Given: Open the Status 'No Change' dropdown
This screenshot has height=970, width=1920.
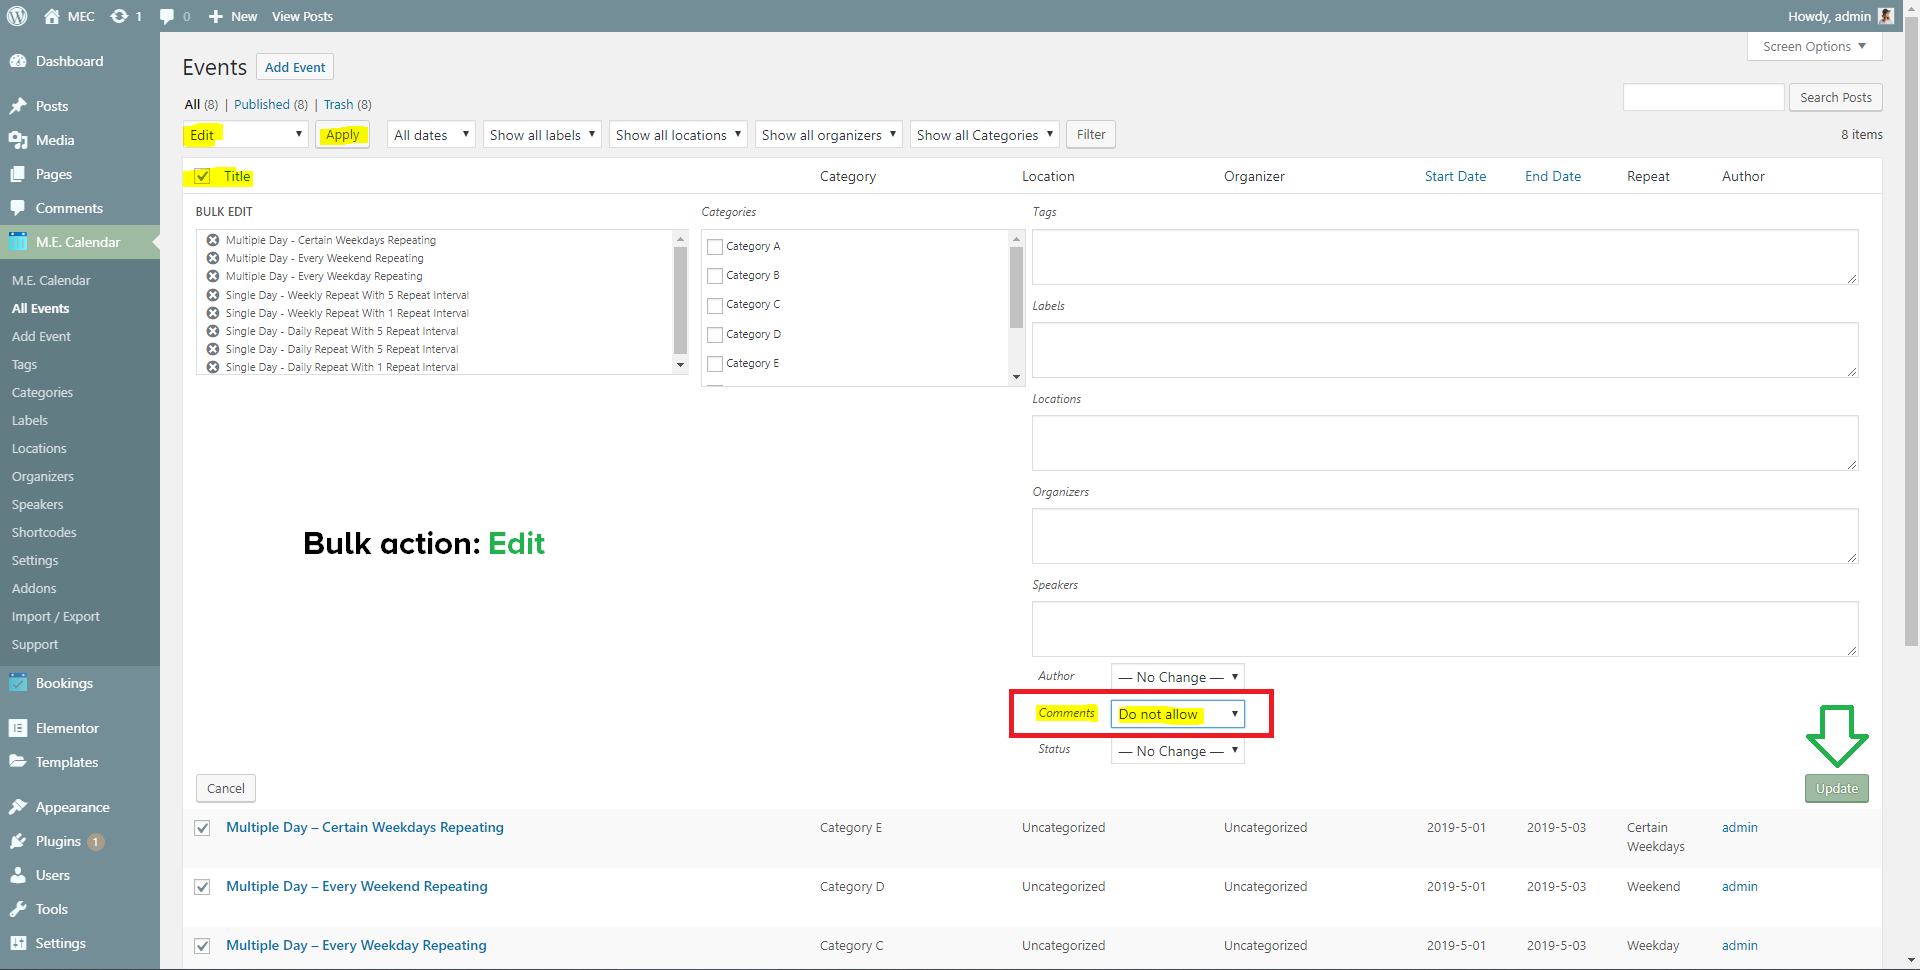Looking at the screenshot, I should click(x=1177, y=751).
